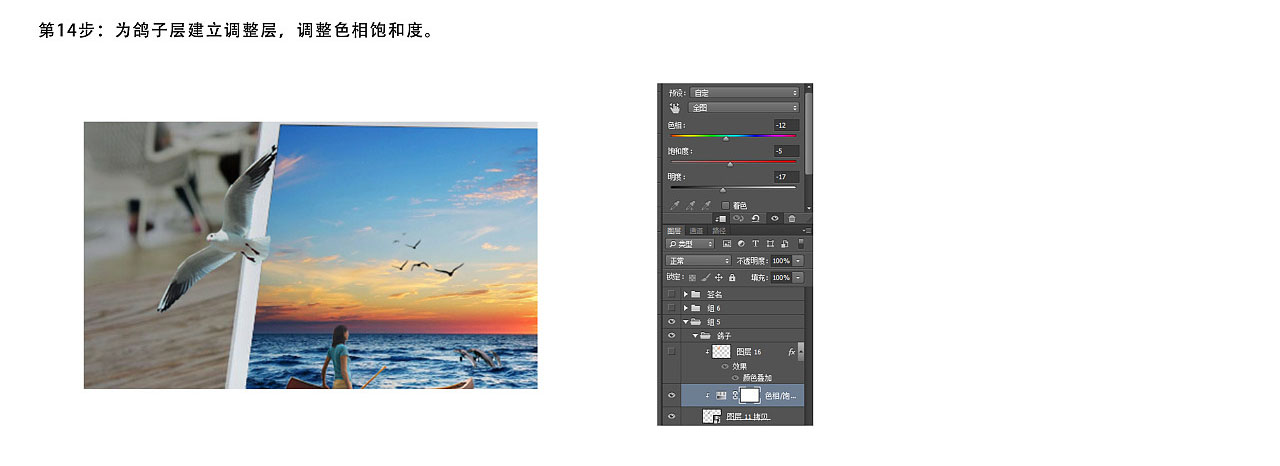
Task: Lock transparent pixels
Action: [x=692, y=277]
